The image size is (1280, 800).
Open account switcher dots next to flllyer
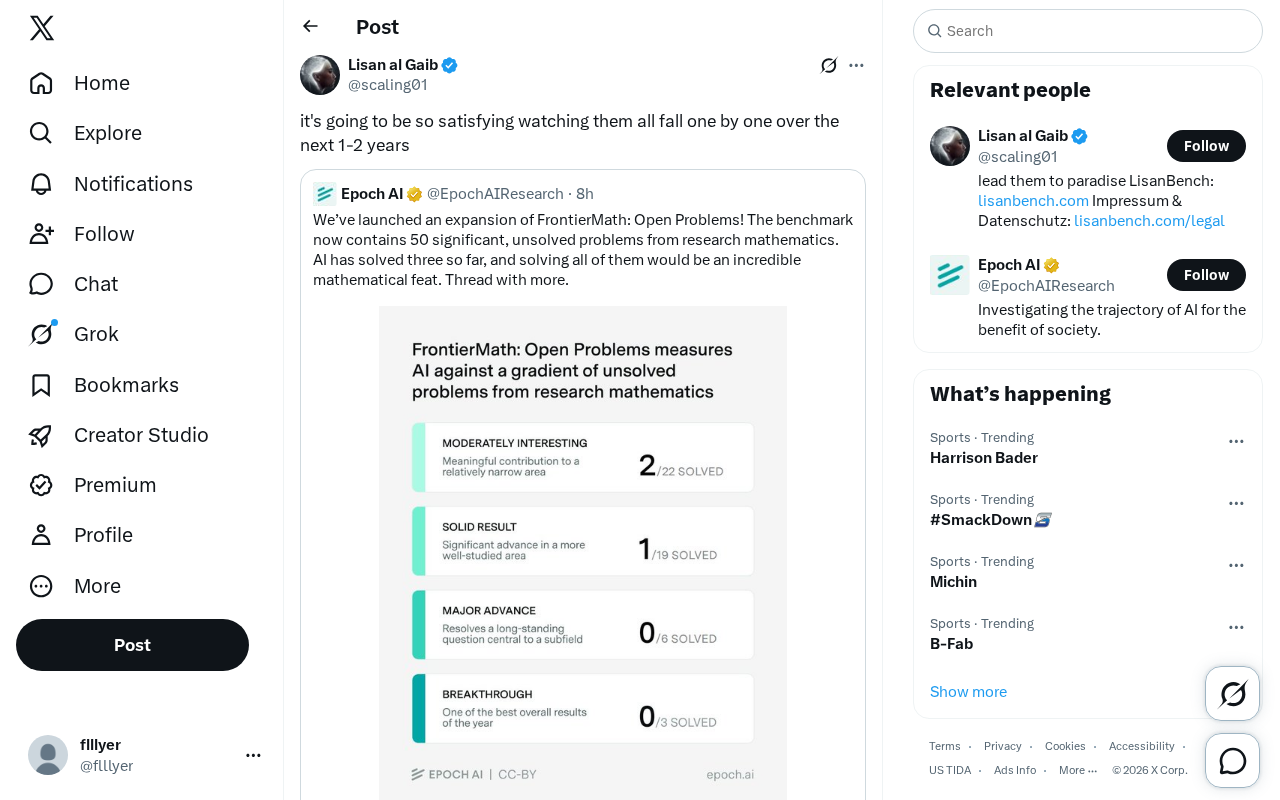(x=253, y=755)
